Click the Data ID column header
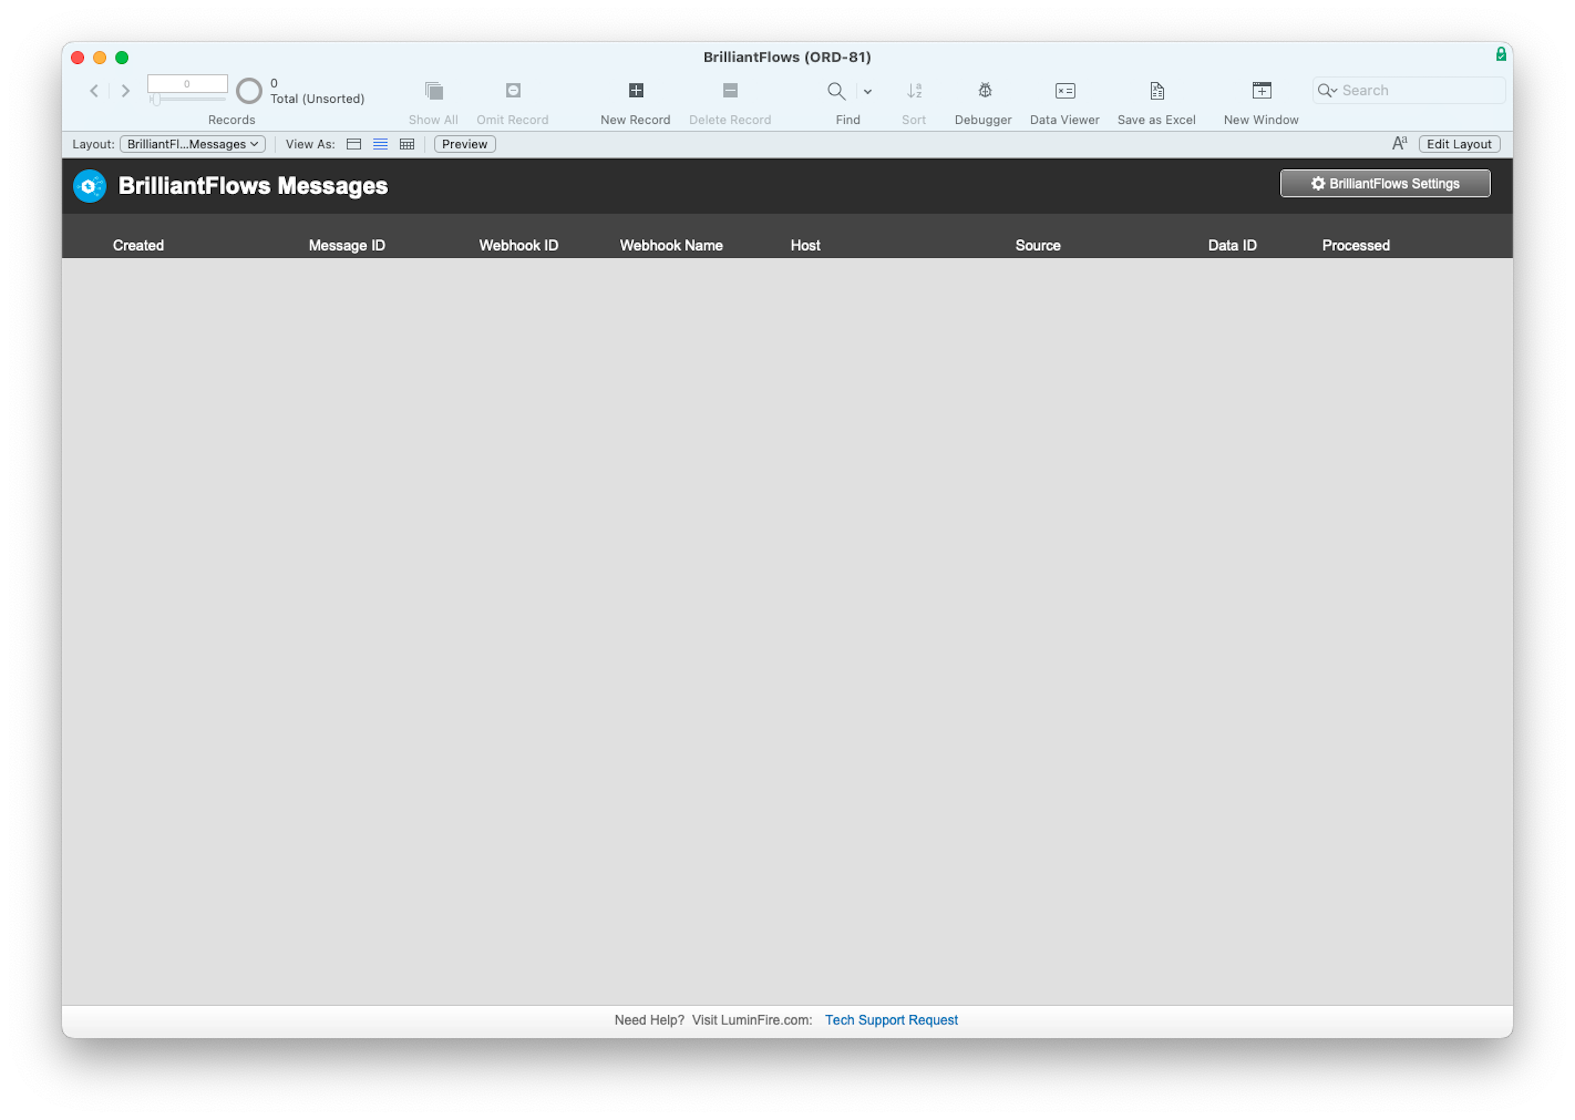The height and width of the screenshot is (1120, 1575). tap(1232, 245)
